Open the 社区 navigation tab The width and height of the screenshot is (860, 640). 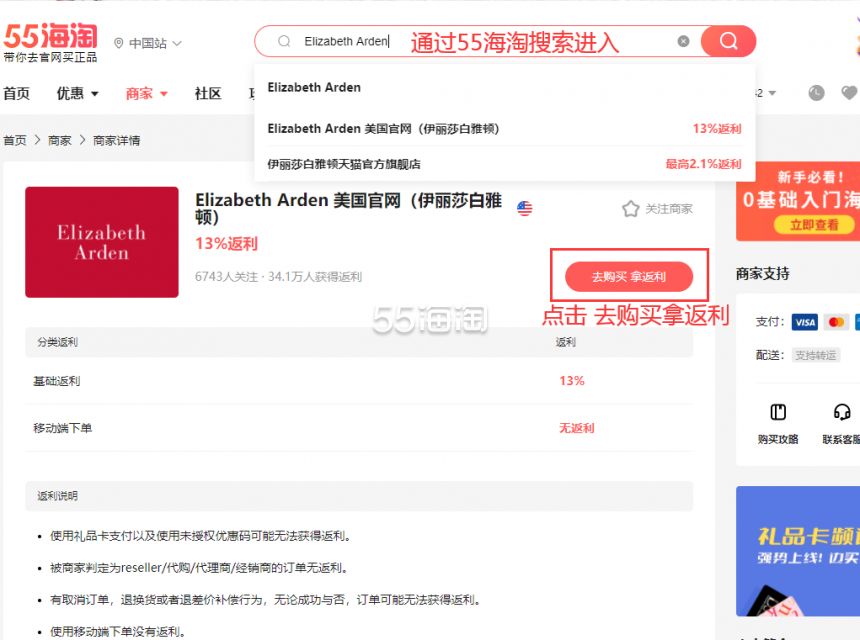[x=208, y=93]
